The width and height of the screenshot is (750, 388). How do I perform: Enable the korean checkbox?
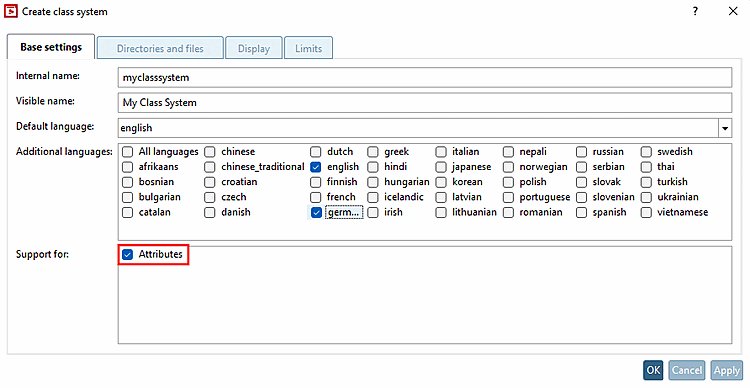click(x=441, y=182)
